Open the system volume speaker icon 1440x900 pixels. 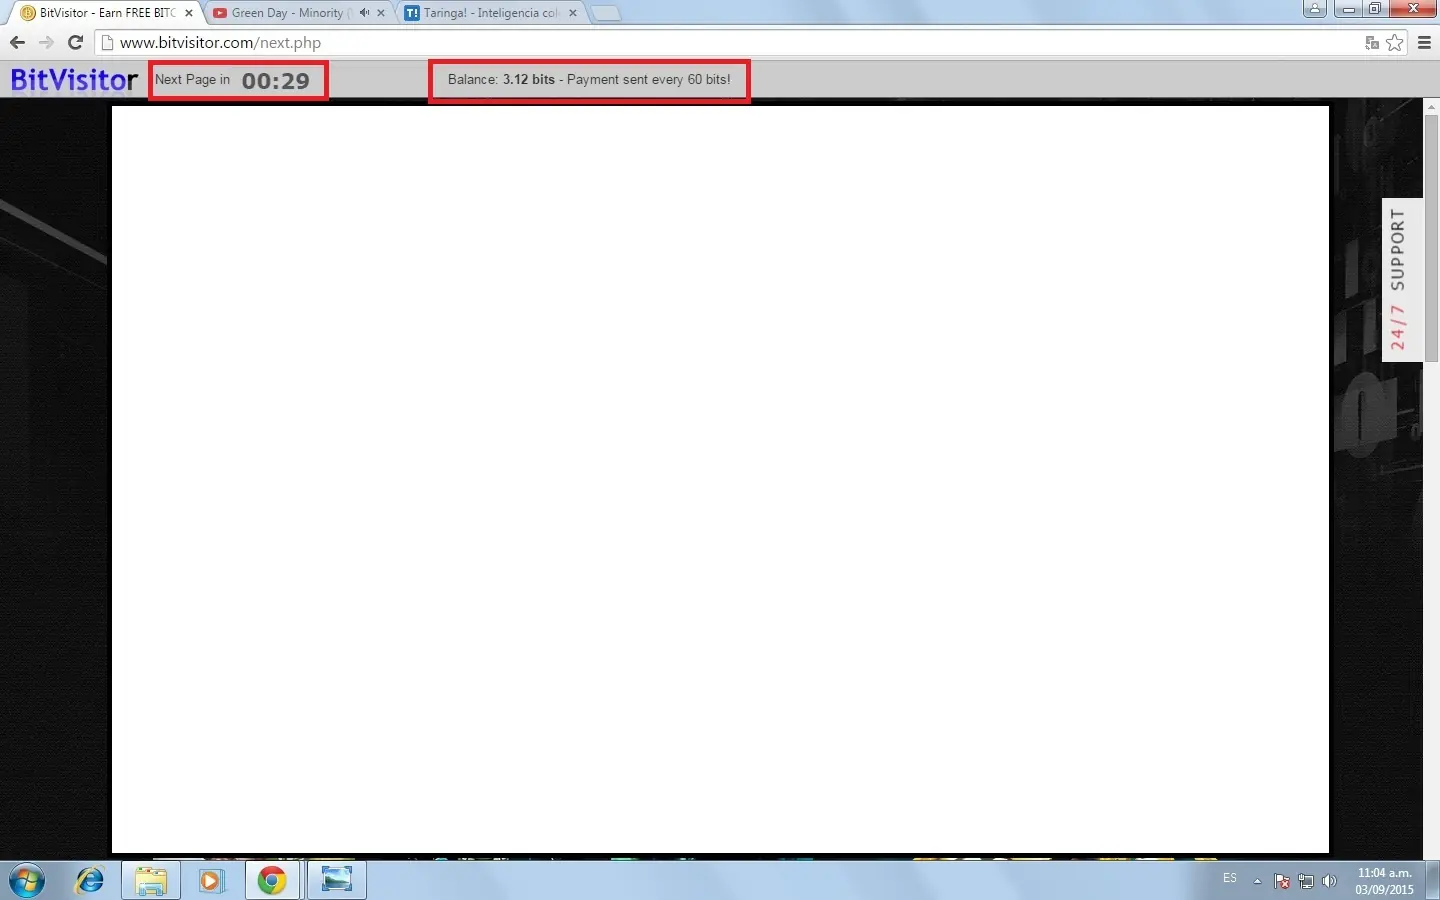point(1330,881)
